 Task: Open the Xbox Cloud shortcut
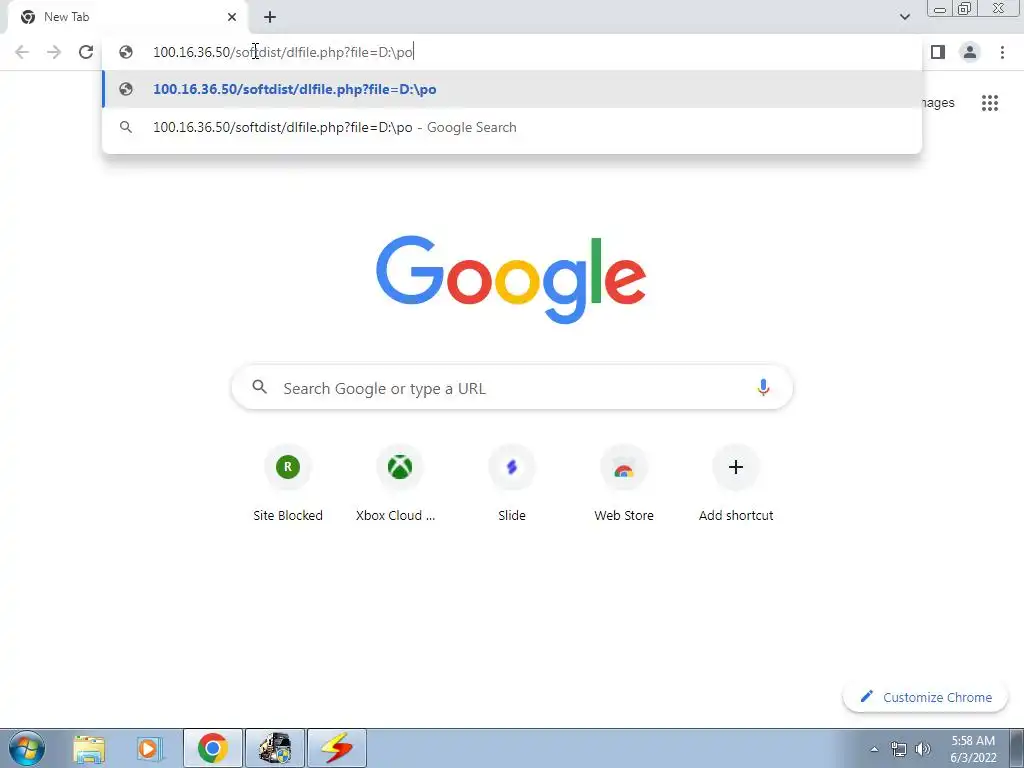tap(399, 484)
